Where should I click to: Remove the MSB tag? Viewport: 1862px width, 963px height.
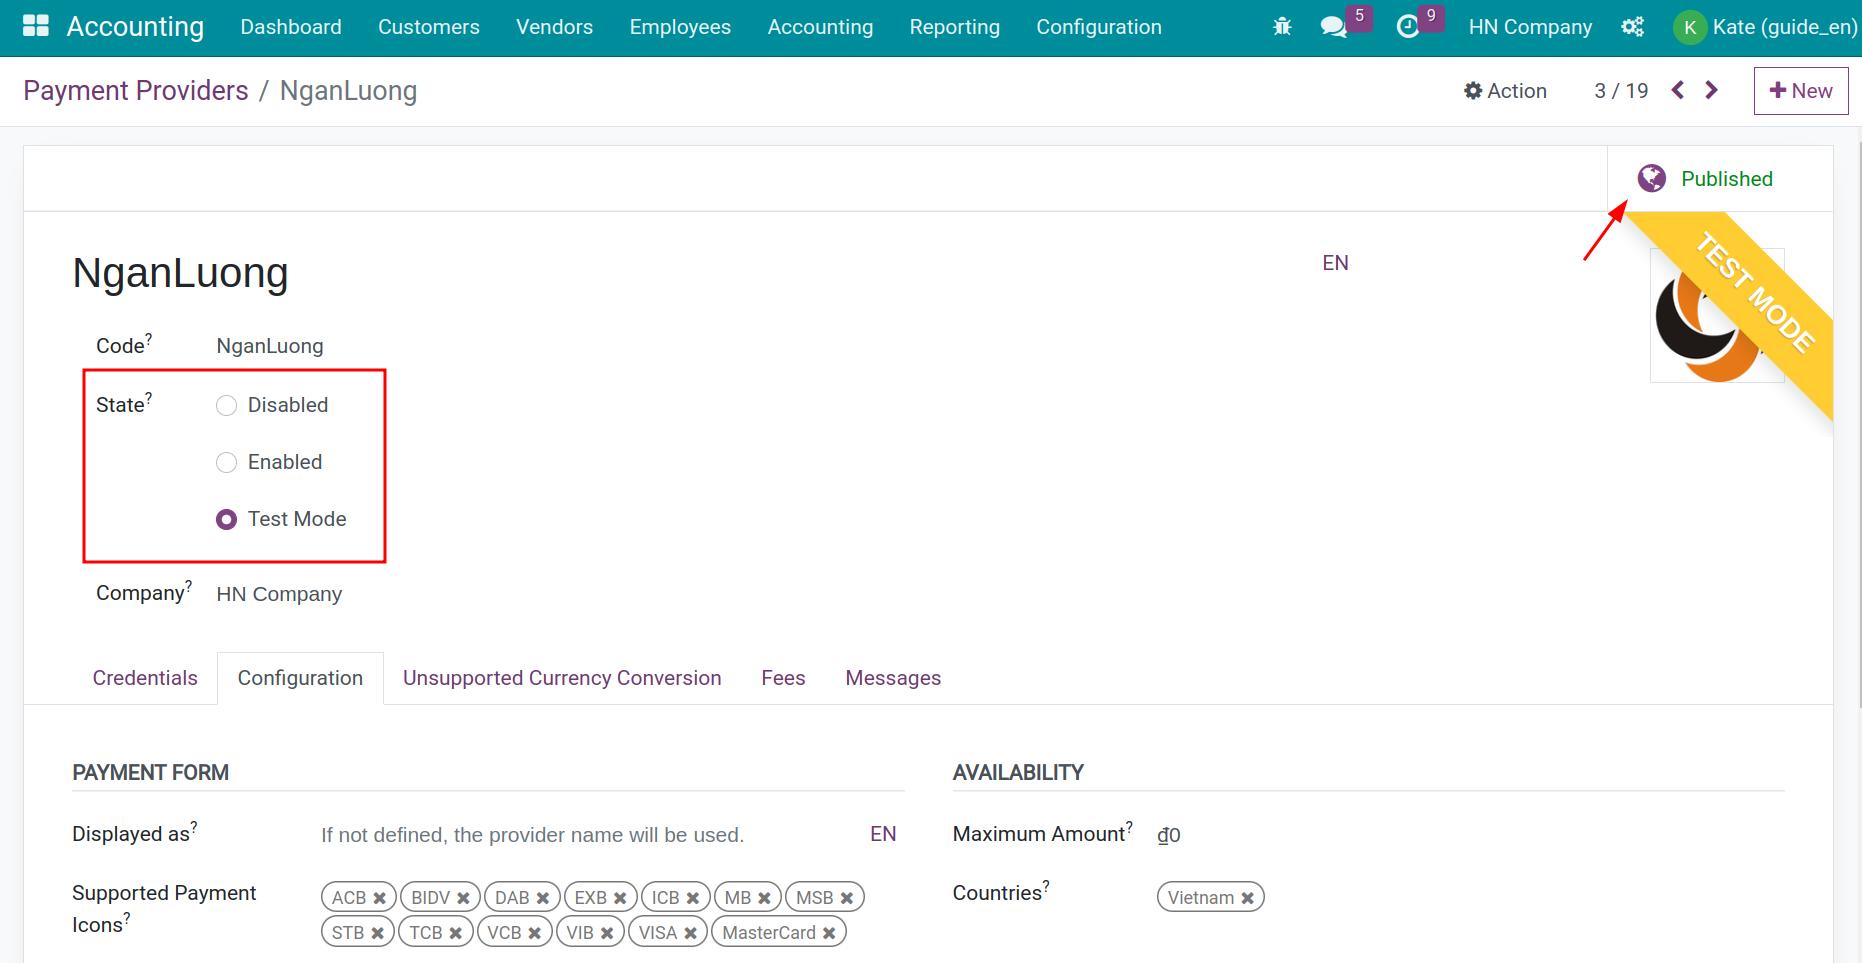[847, 898]
